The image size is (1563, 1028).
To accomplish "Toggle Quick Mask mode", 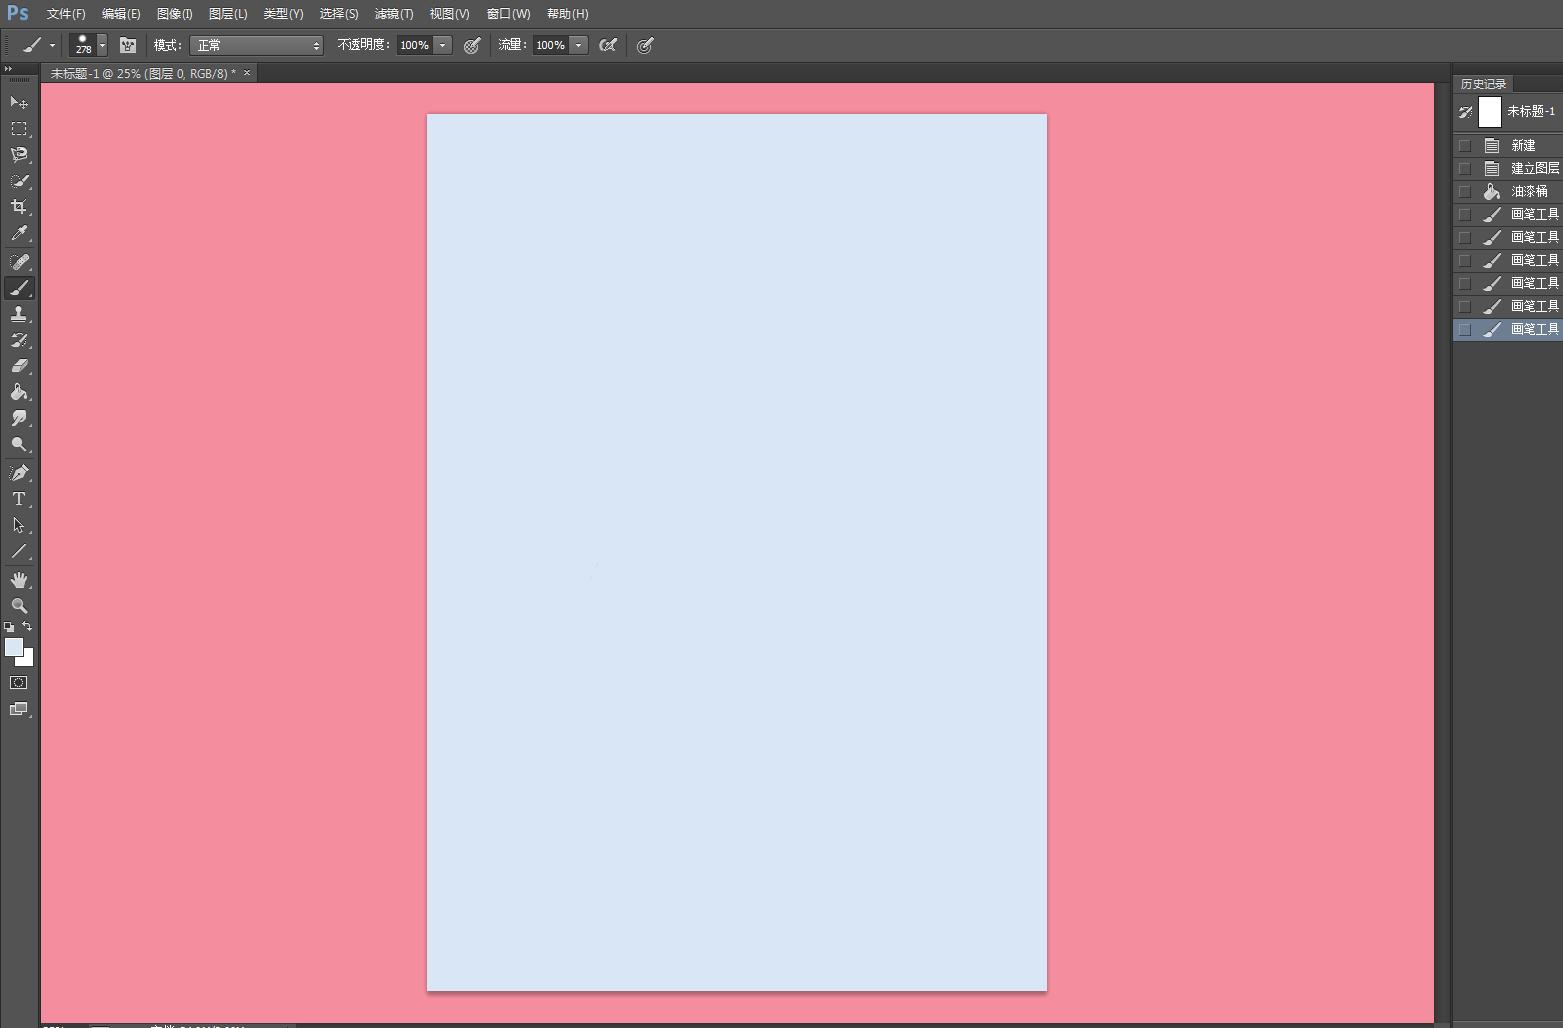I will [19, 683].
